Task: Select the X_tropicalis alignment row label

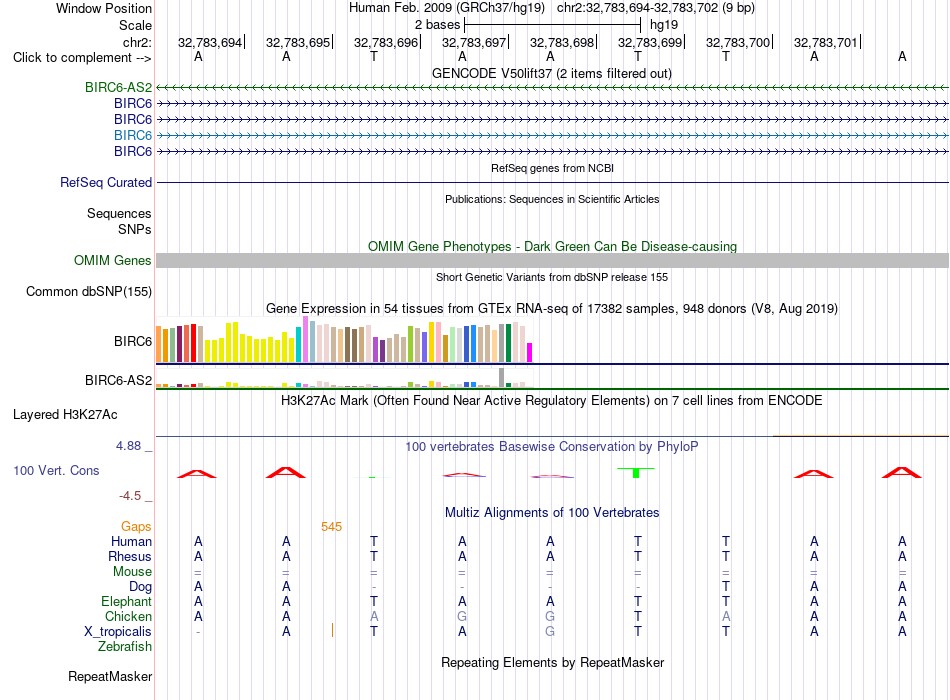Action: tap(118, 632)
